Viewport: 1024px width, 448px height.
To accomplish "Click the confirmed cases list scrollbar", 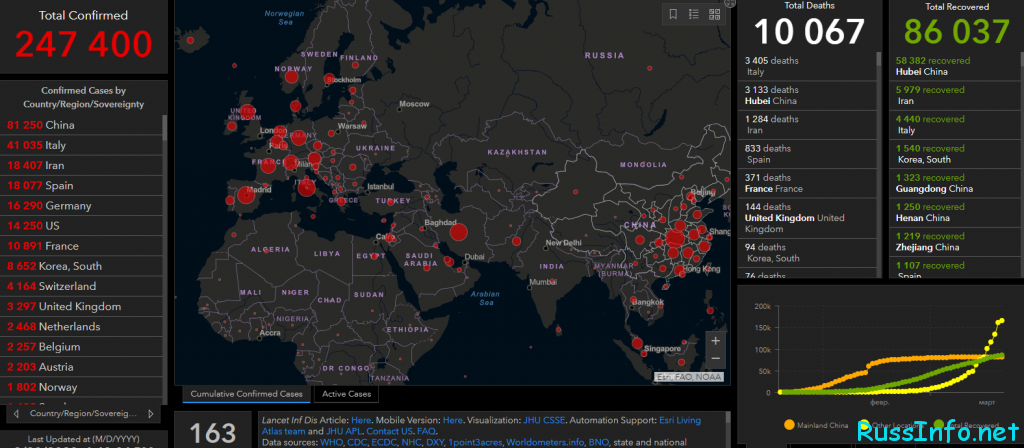I will (165, 128).
